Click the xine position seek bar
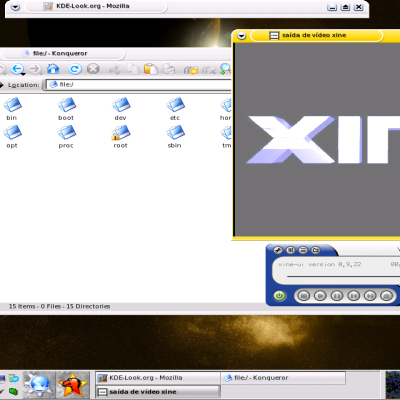 pyautogui.click(x=343, y=276)
